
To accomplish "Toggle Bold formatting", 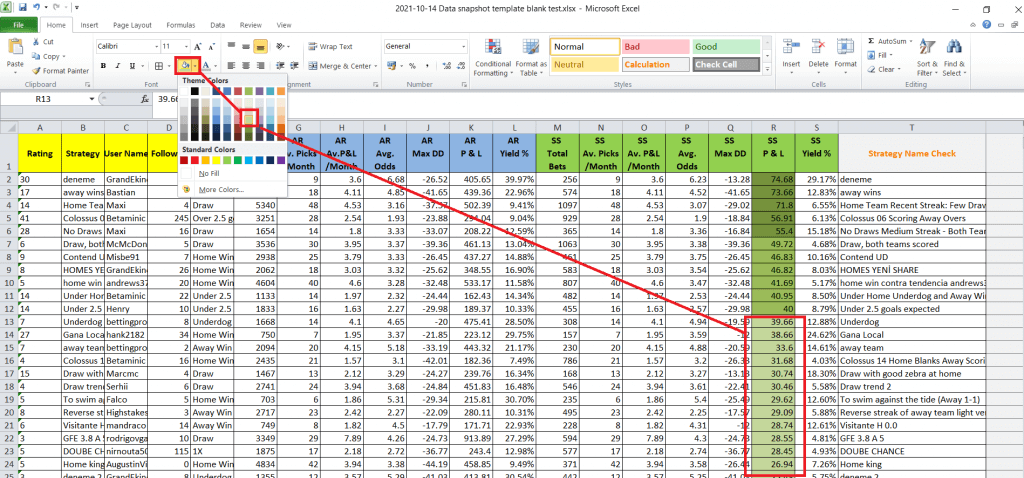I will tap(102, 66).
